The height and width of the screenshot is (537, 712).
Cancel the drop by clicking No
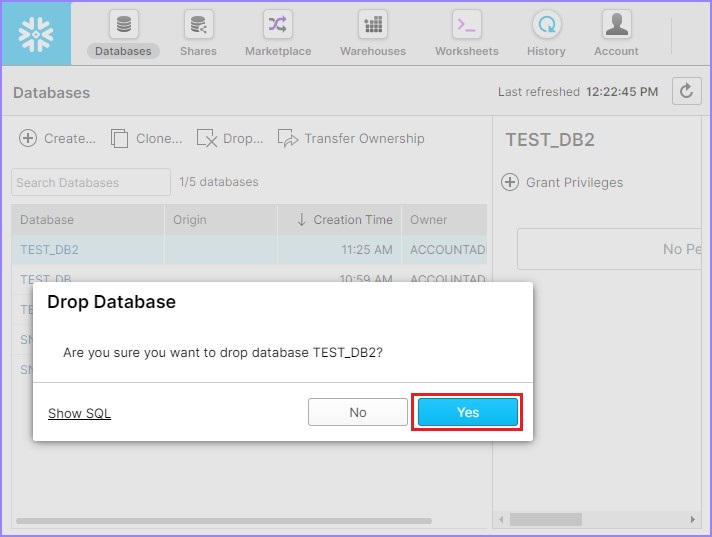(358, 412)
